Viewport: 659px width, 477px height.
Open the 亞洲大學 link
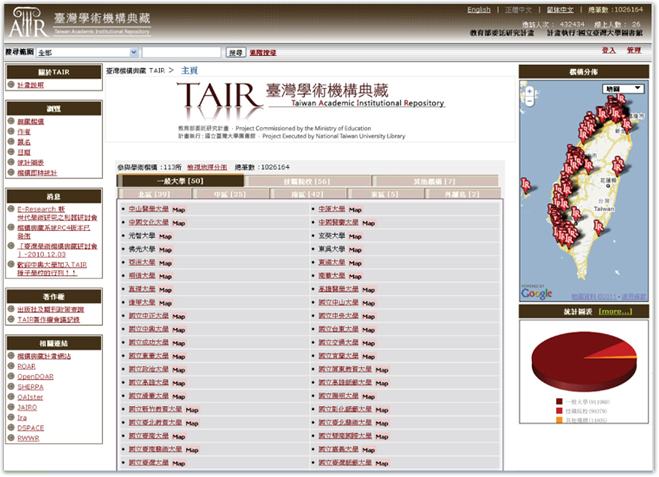click(x=142, y=262)
